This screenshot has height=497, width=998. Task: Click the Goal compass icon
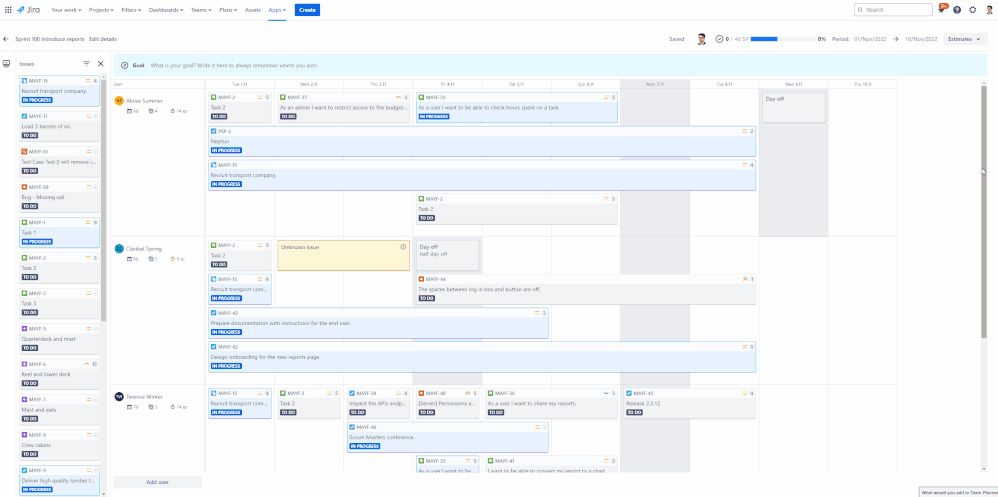(125, 65)
